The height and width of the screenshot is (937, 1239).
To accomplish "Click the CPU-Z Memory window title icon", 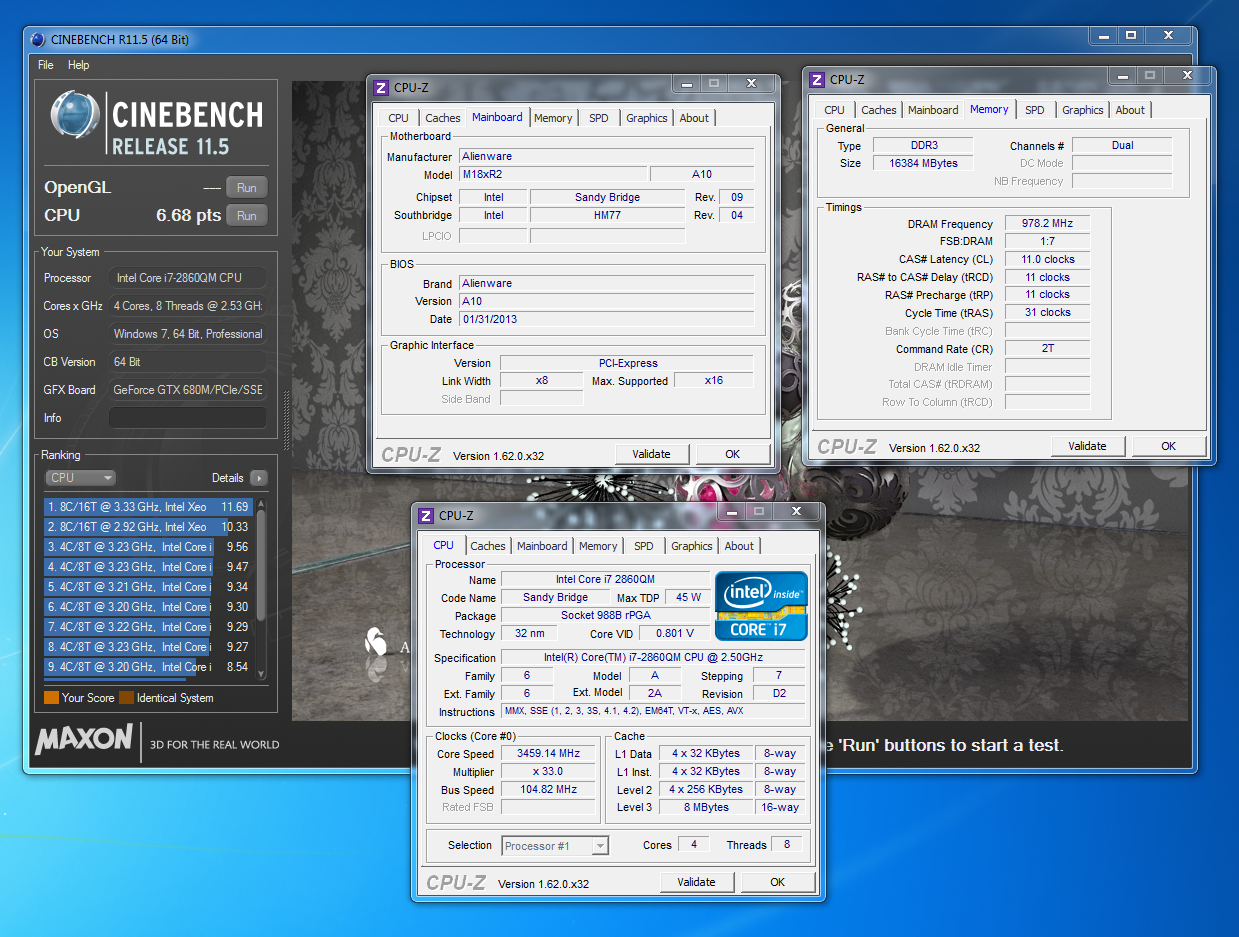I will coord(817,80).
